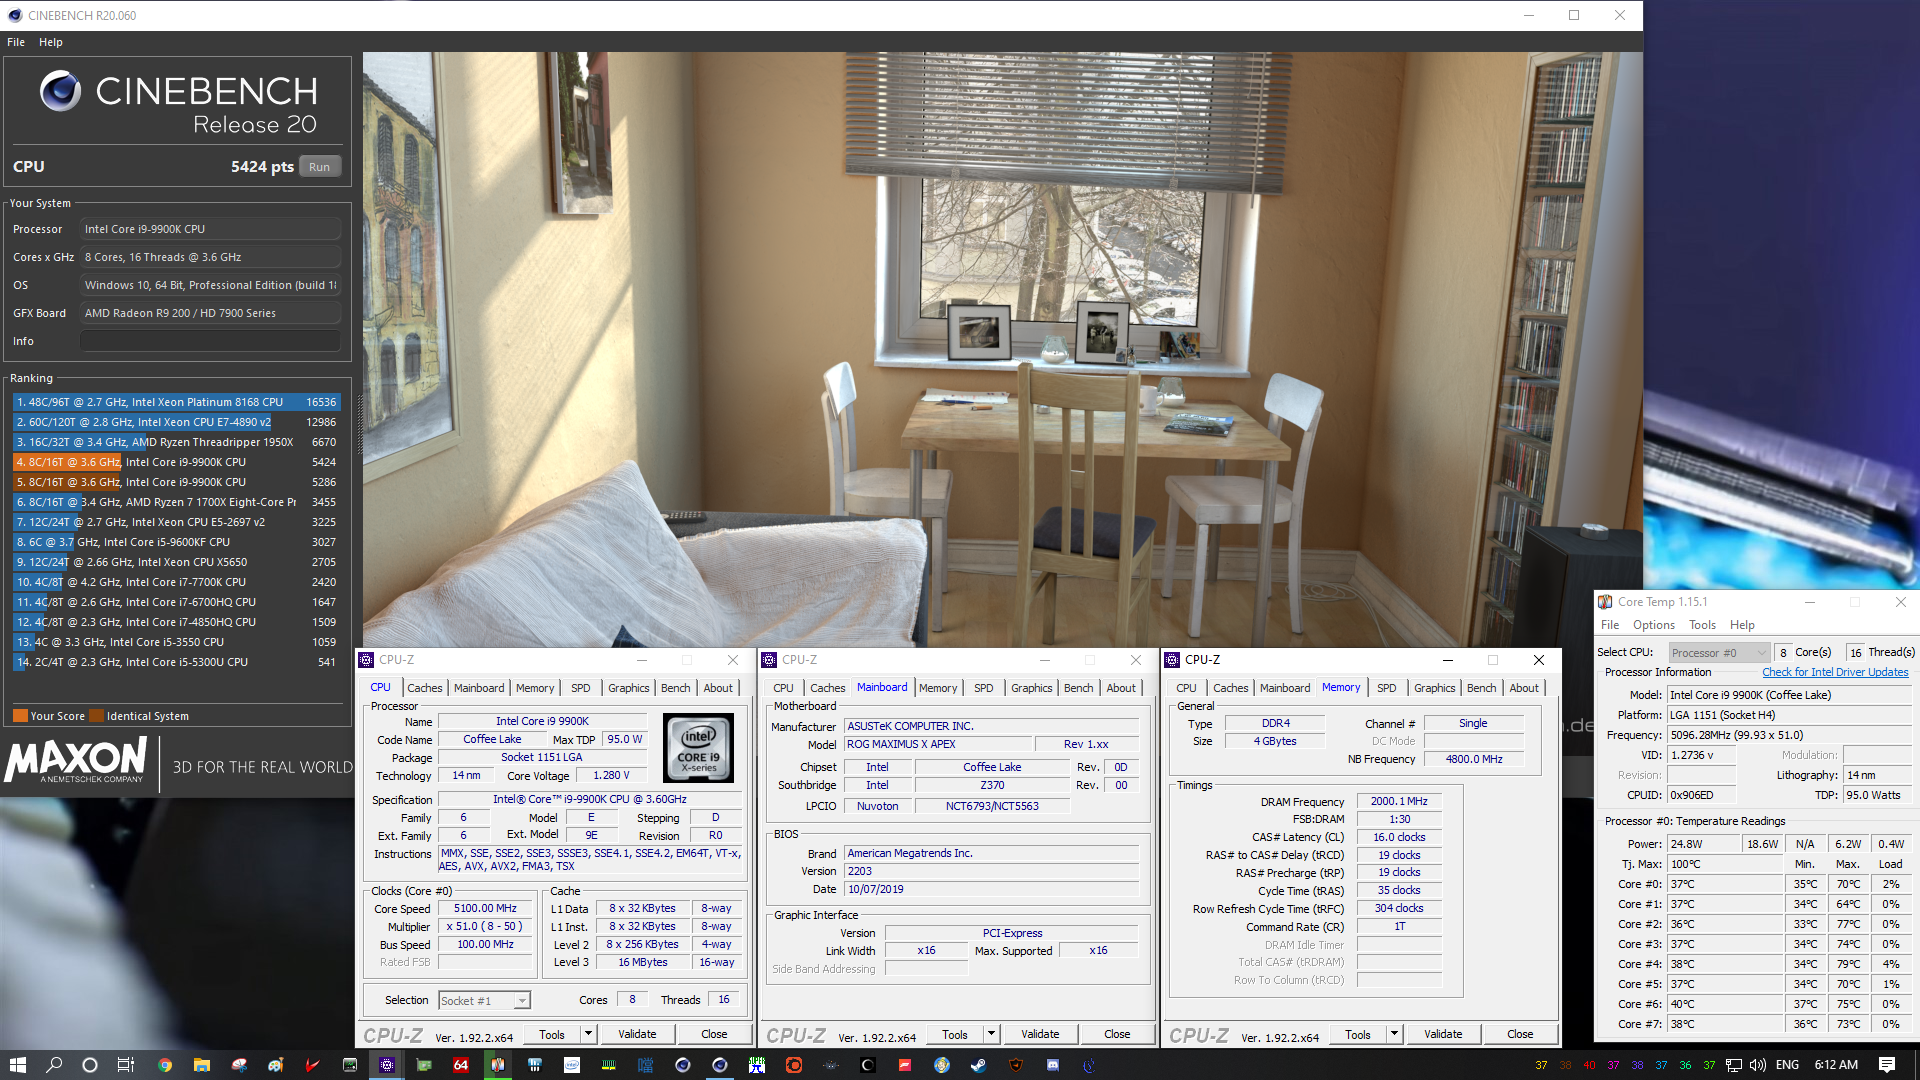
Task: Open File Explorer folder icon on taskbar
Action: point(201,1065)
